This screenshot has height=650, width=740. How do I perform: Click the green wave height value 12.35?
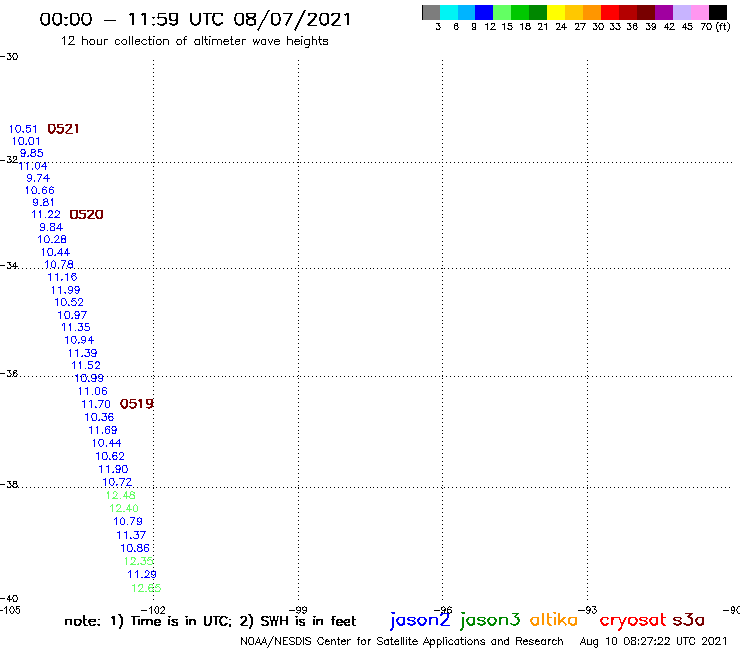pyautogui.click(x=138, y=562)
